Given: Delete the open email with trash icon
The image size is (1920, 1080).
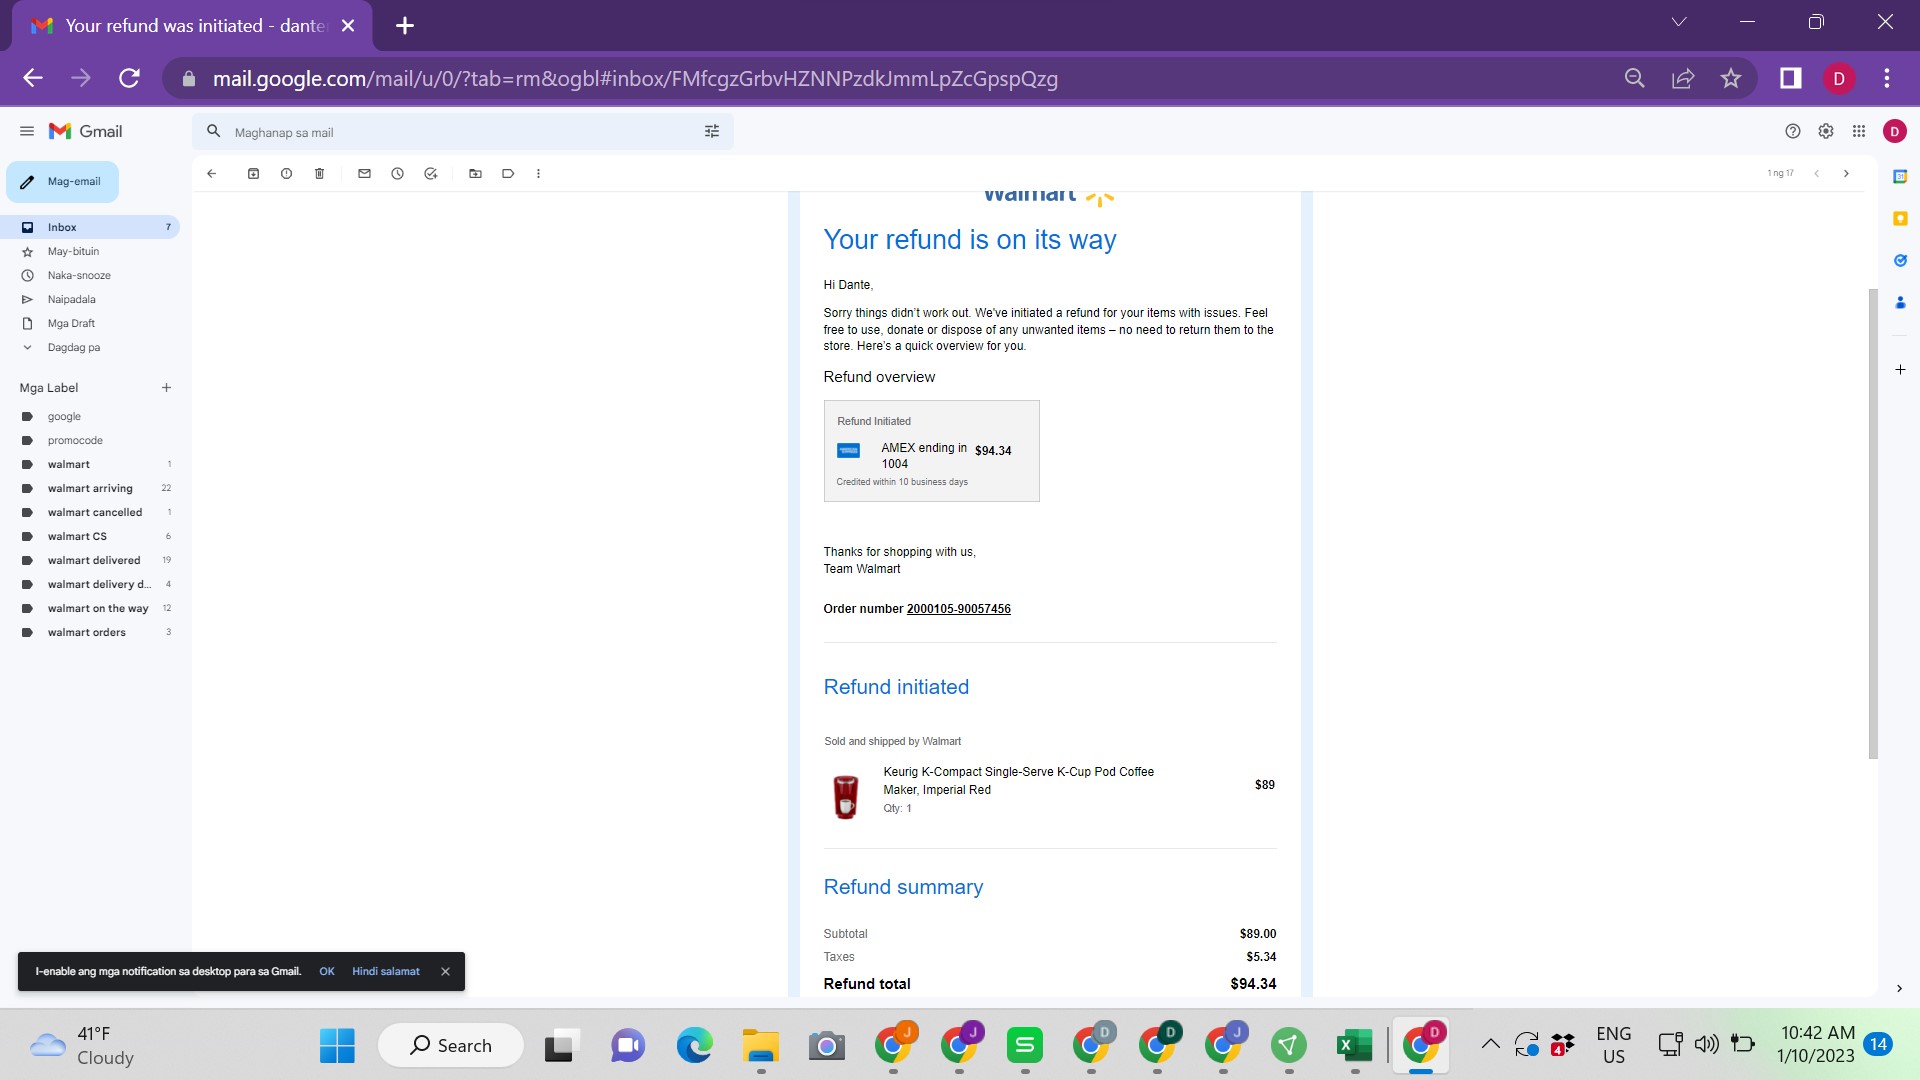Looking at the screenshot, I should tap(320, 174).
